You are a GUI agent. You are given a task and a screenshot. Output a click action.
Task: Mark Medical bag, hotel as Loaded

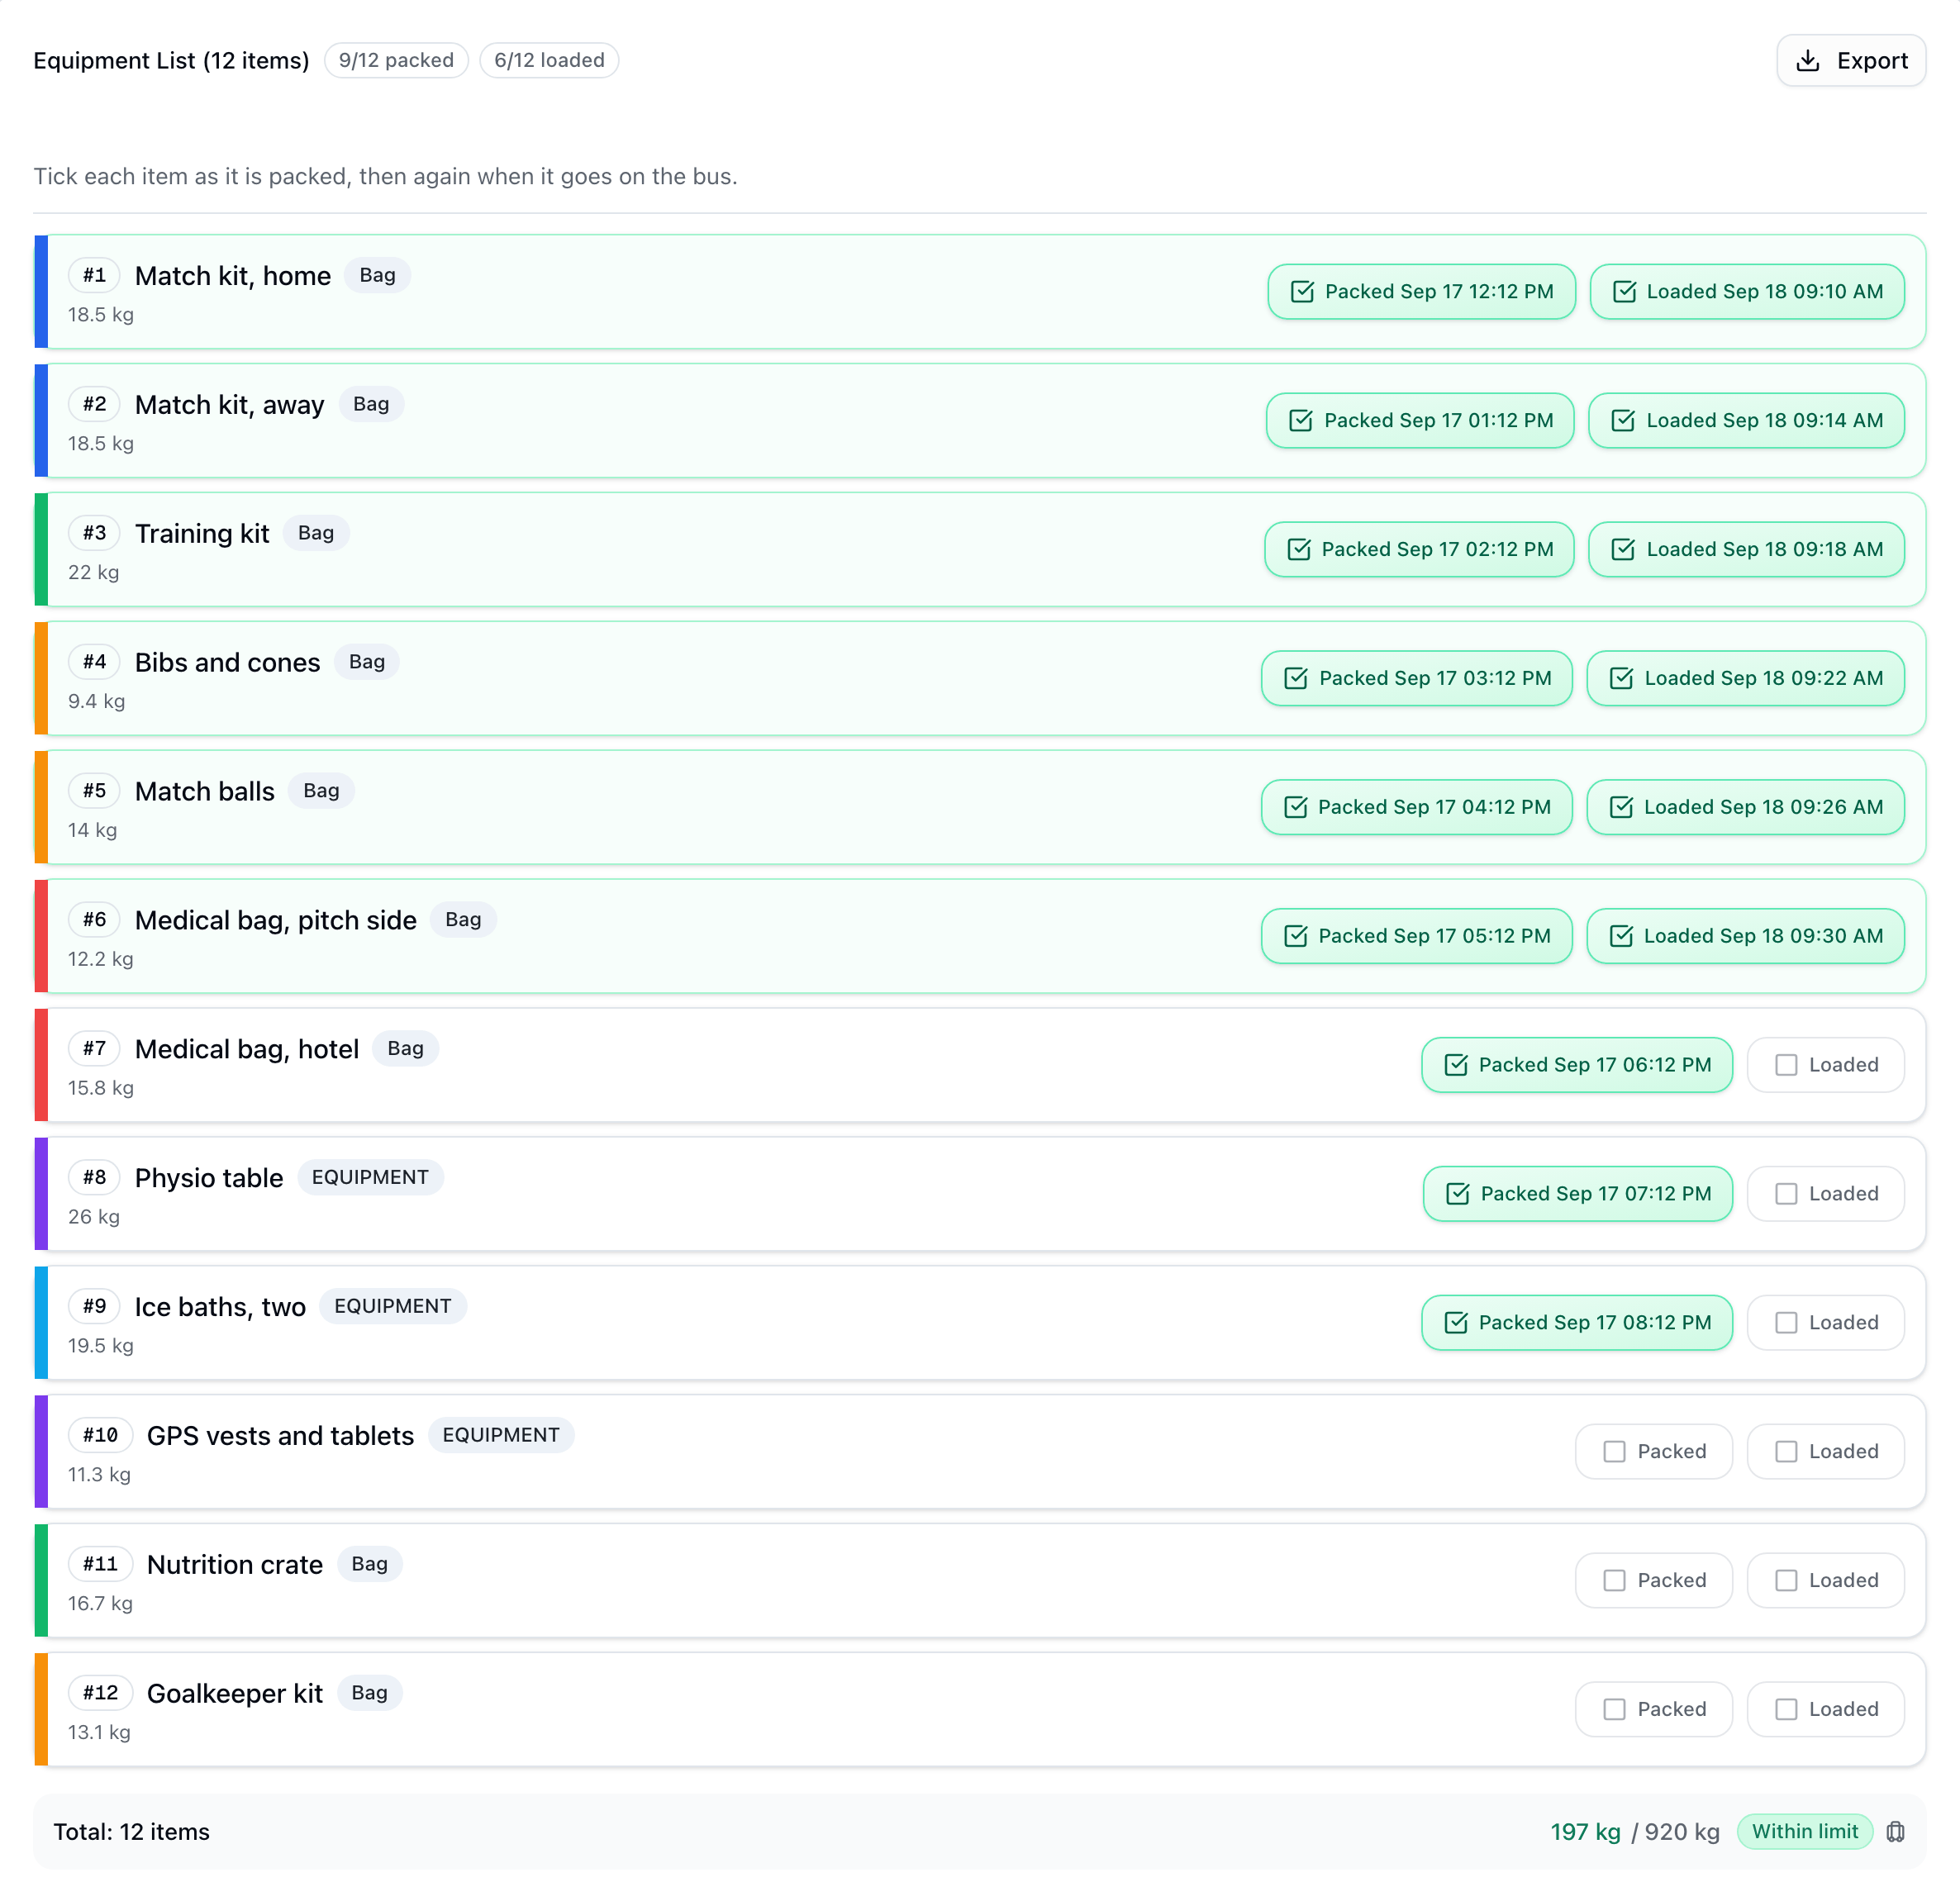(x=1825, y=1066)
